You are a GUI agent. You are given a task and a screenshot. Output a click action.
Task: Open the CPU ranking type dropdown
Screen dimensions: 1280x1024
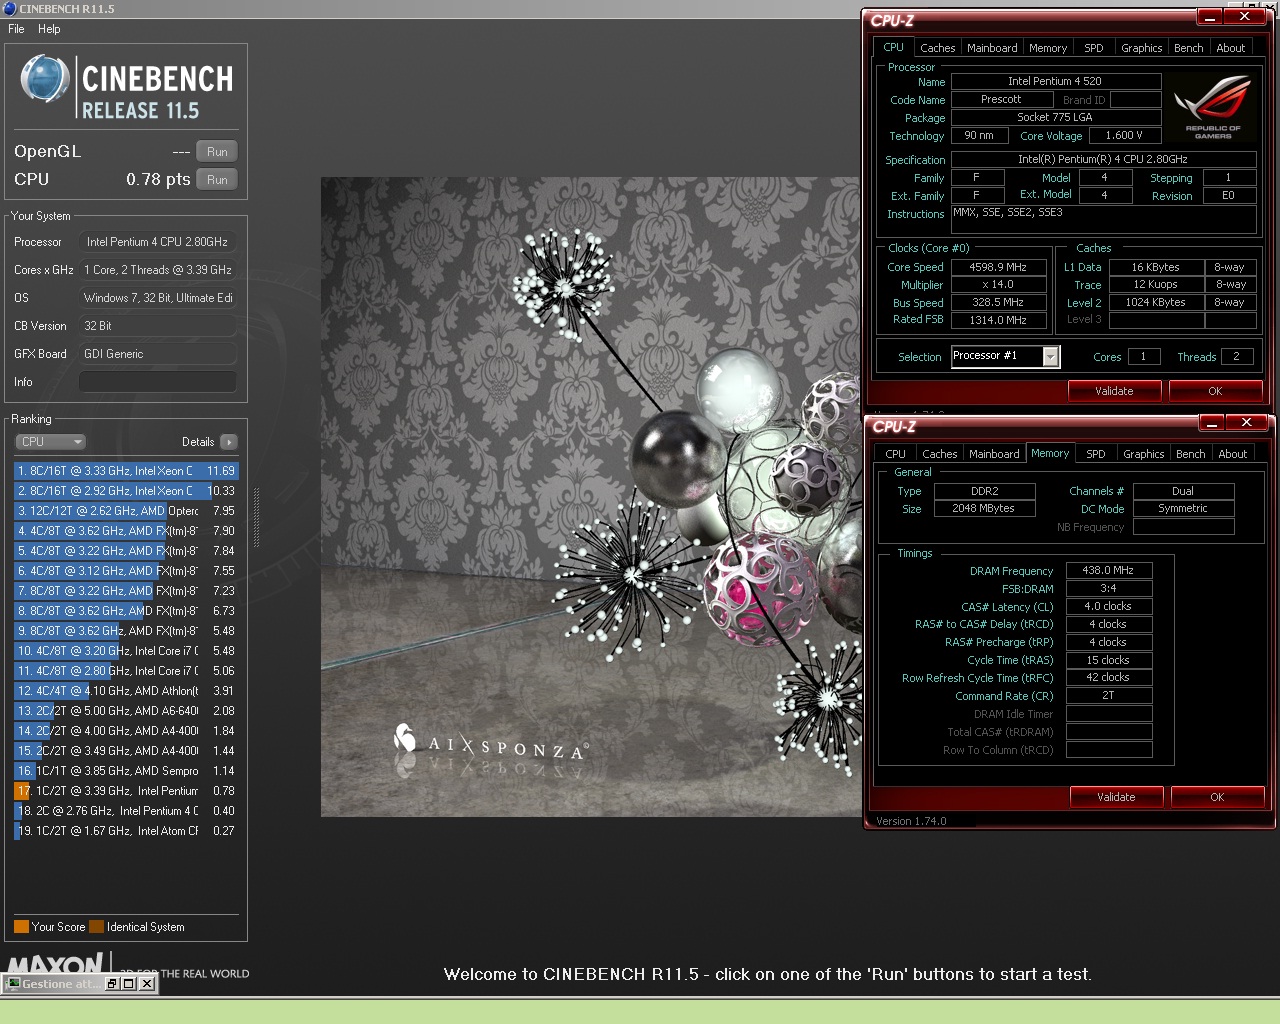[50, 442]
